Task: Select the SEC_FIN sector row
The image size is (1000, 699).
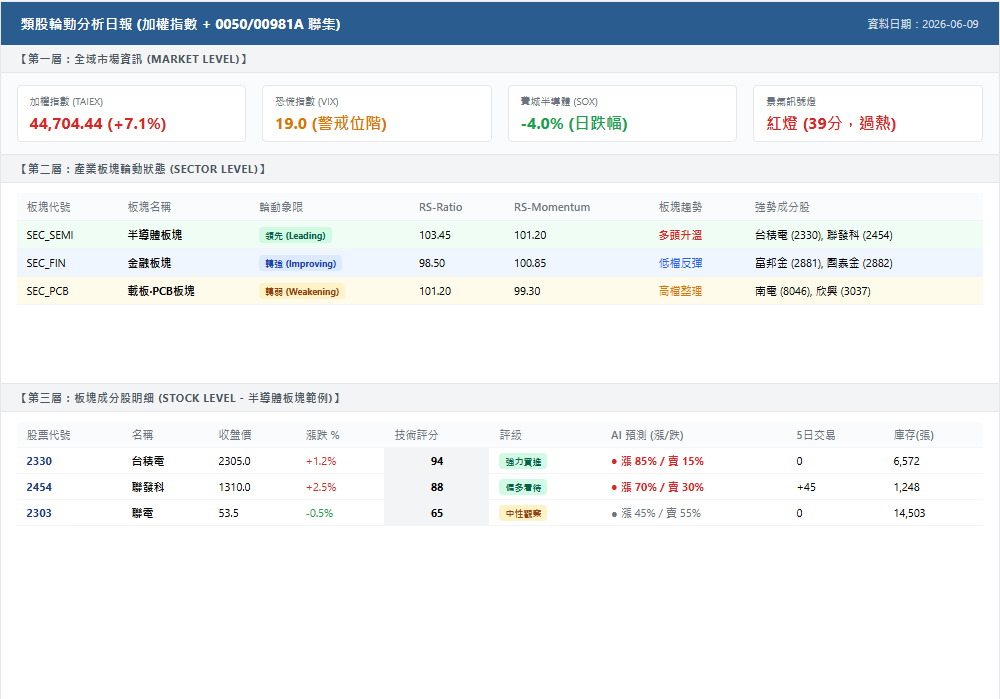Action: [x=500, y=263]
